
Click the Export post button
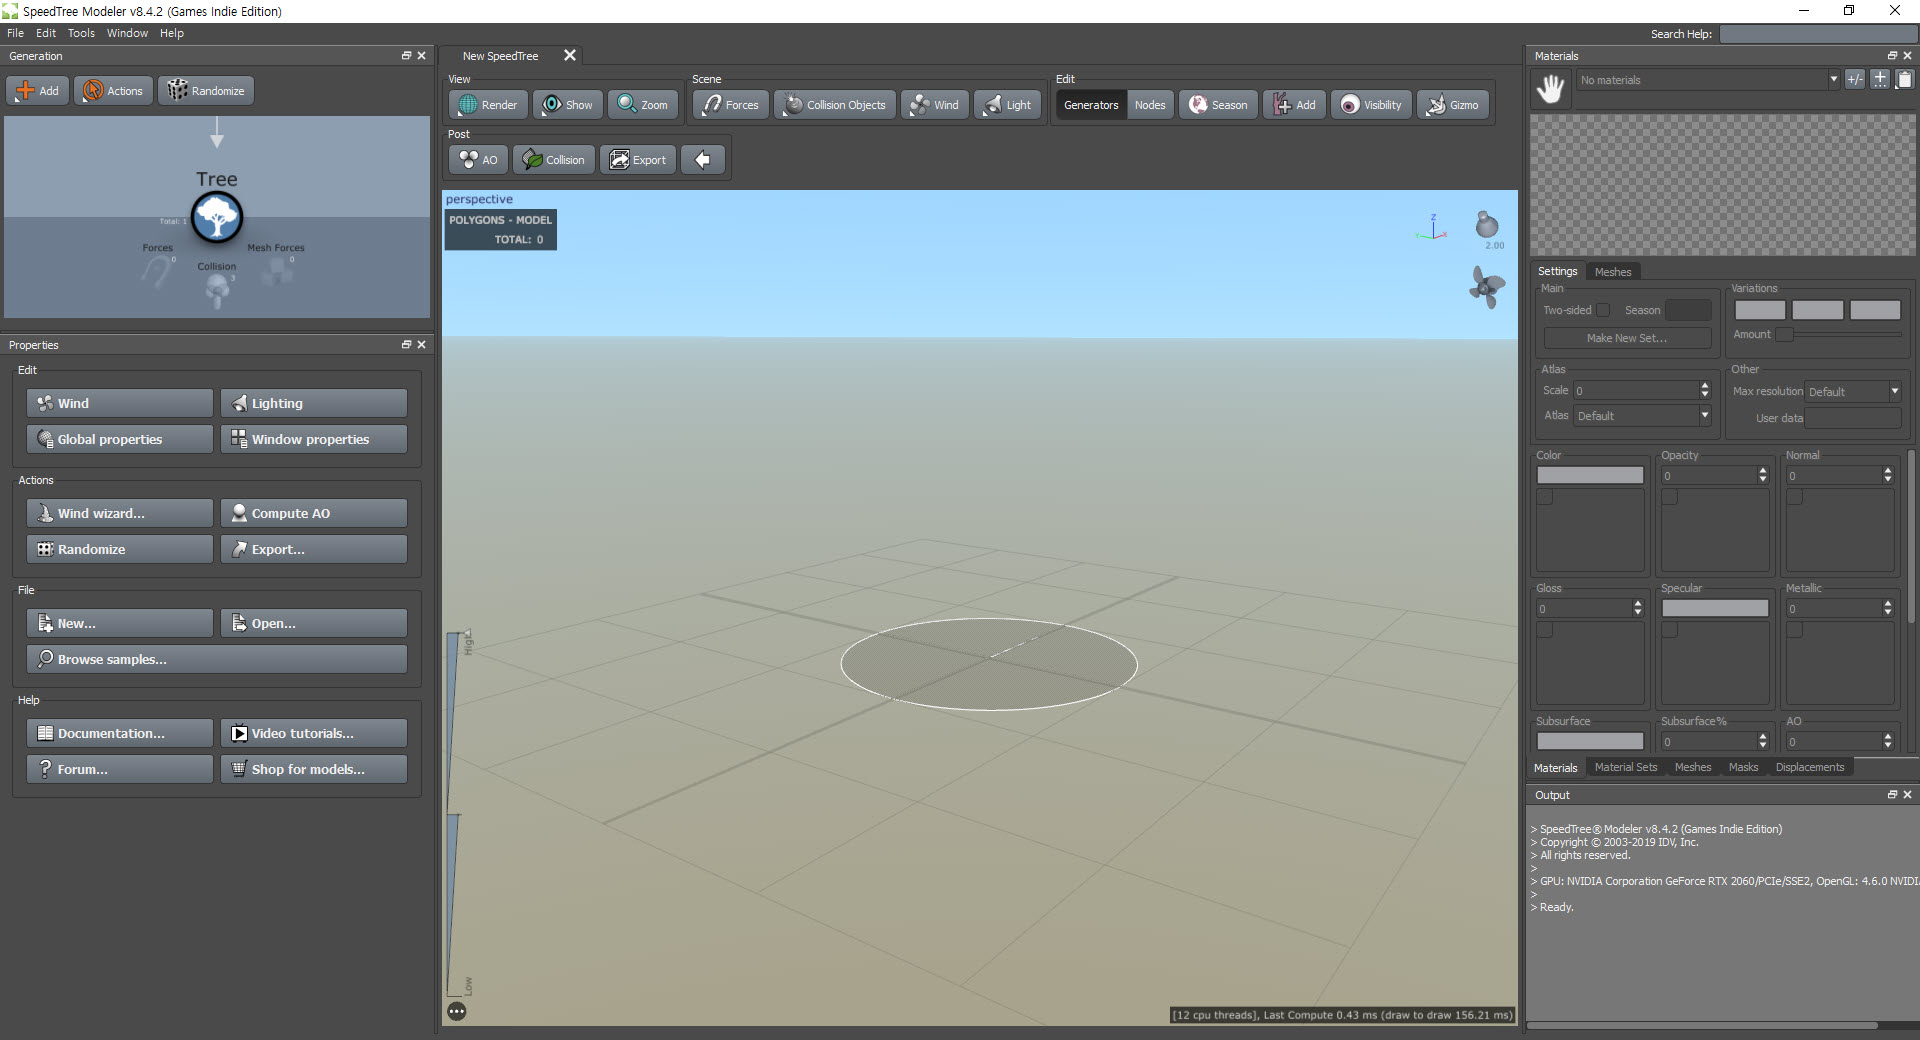(638, 160)
